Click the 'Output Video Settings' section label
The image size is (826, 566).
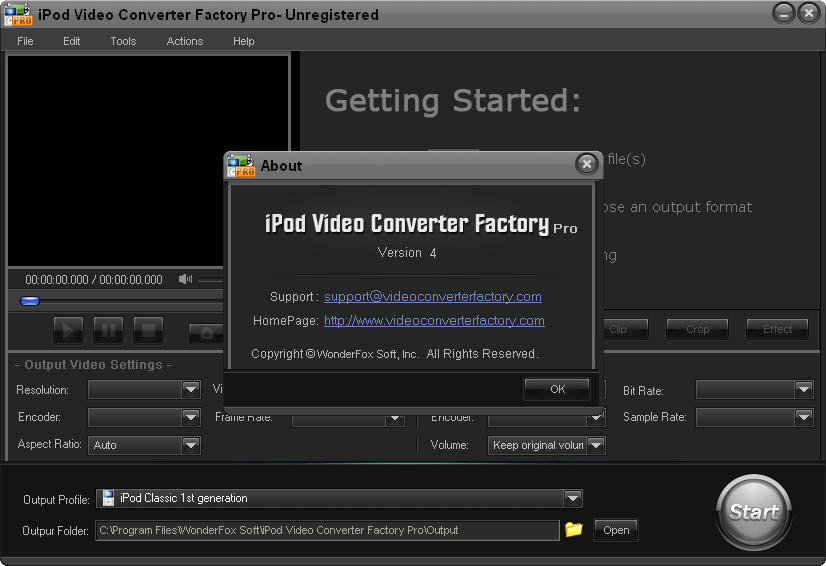coord(93,365)
